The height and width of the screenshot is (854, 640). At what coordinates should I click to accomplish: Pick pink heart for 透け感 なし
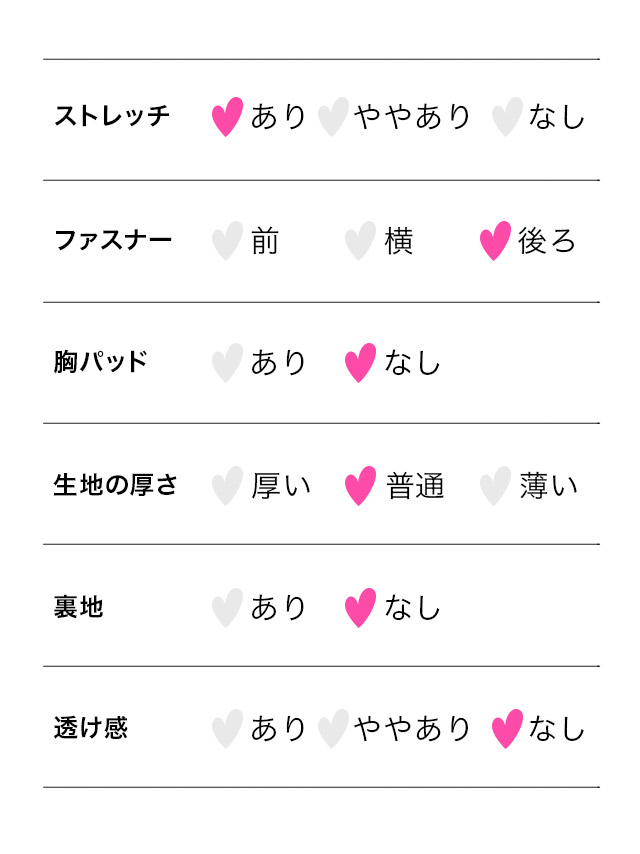point(507,729)
